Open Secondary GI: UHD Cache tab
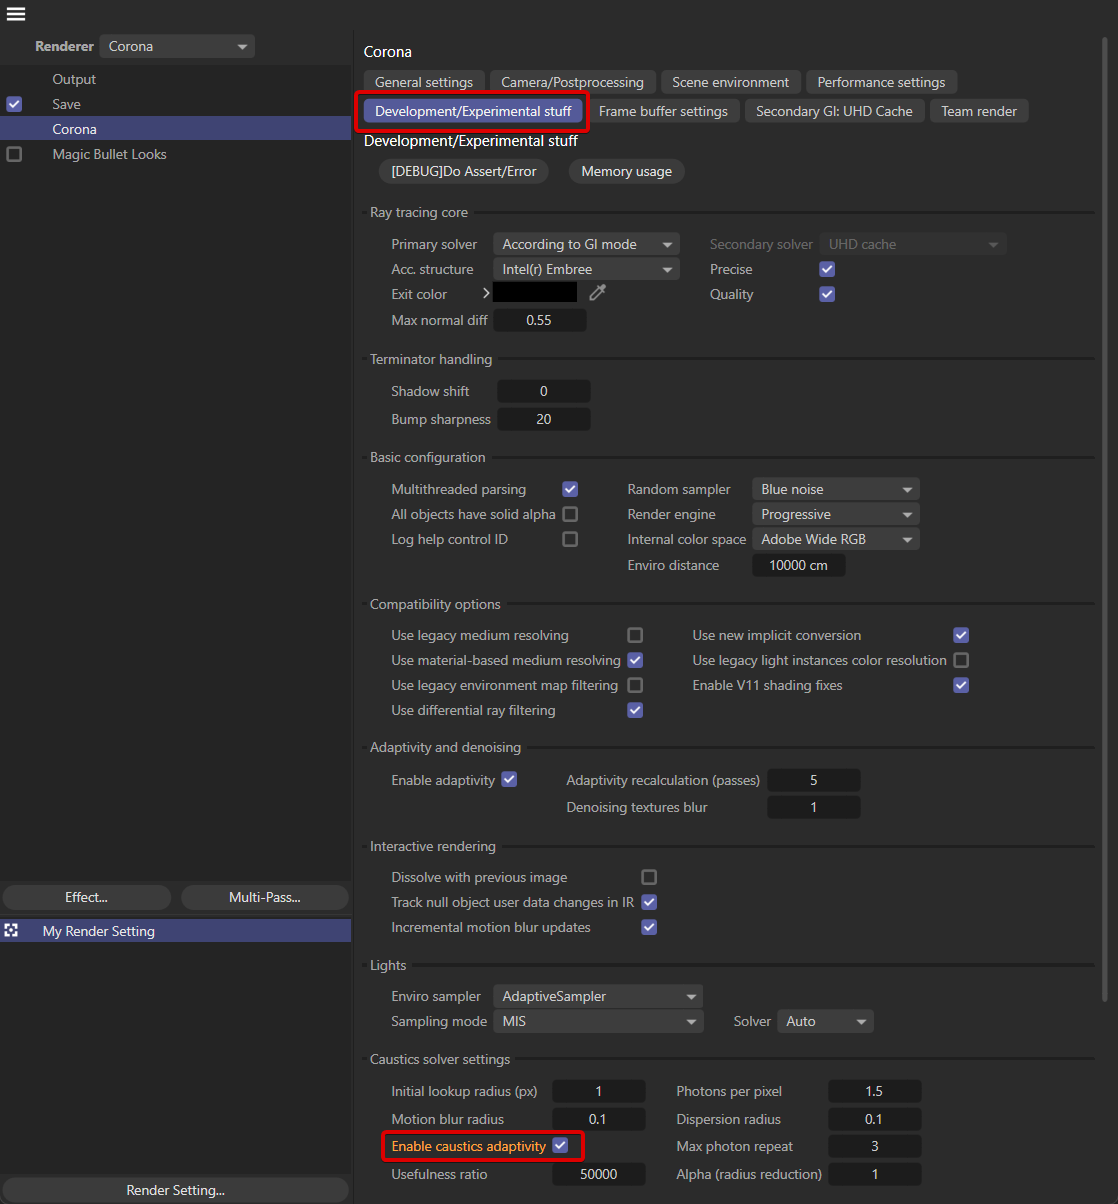This screenshot has width=1118, height=1204. (834, 111)
